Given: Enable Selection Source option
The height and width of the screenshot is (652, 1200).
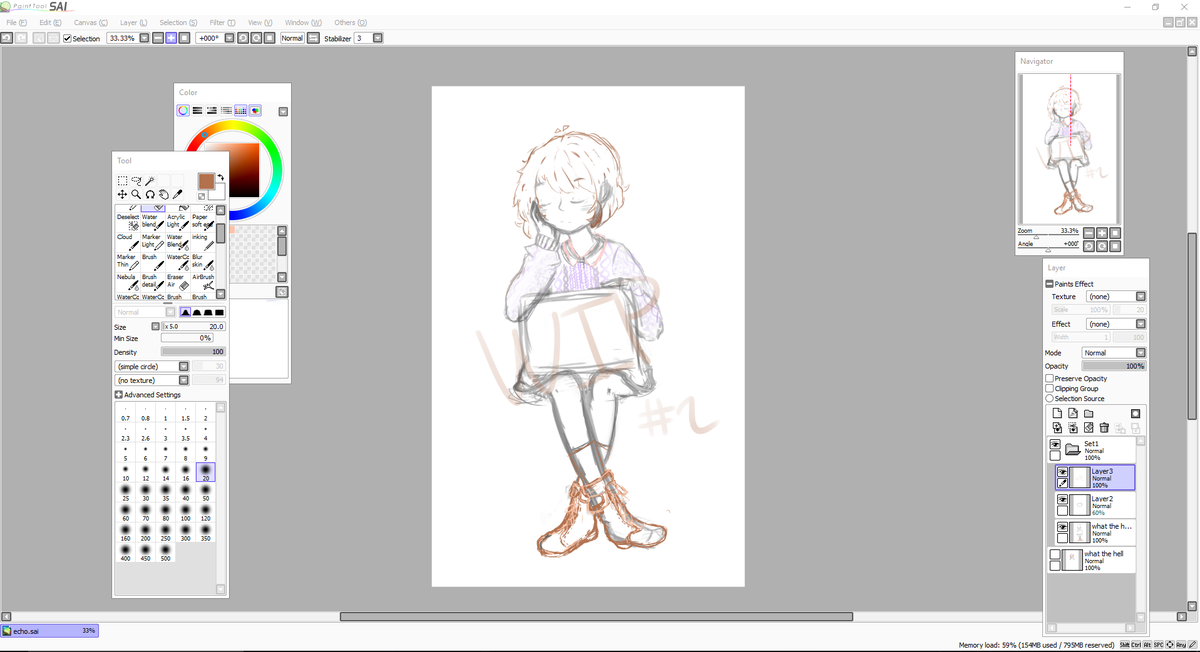Looking at the screenshot, I should pyautogui.click(x=1049, y=398).
